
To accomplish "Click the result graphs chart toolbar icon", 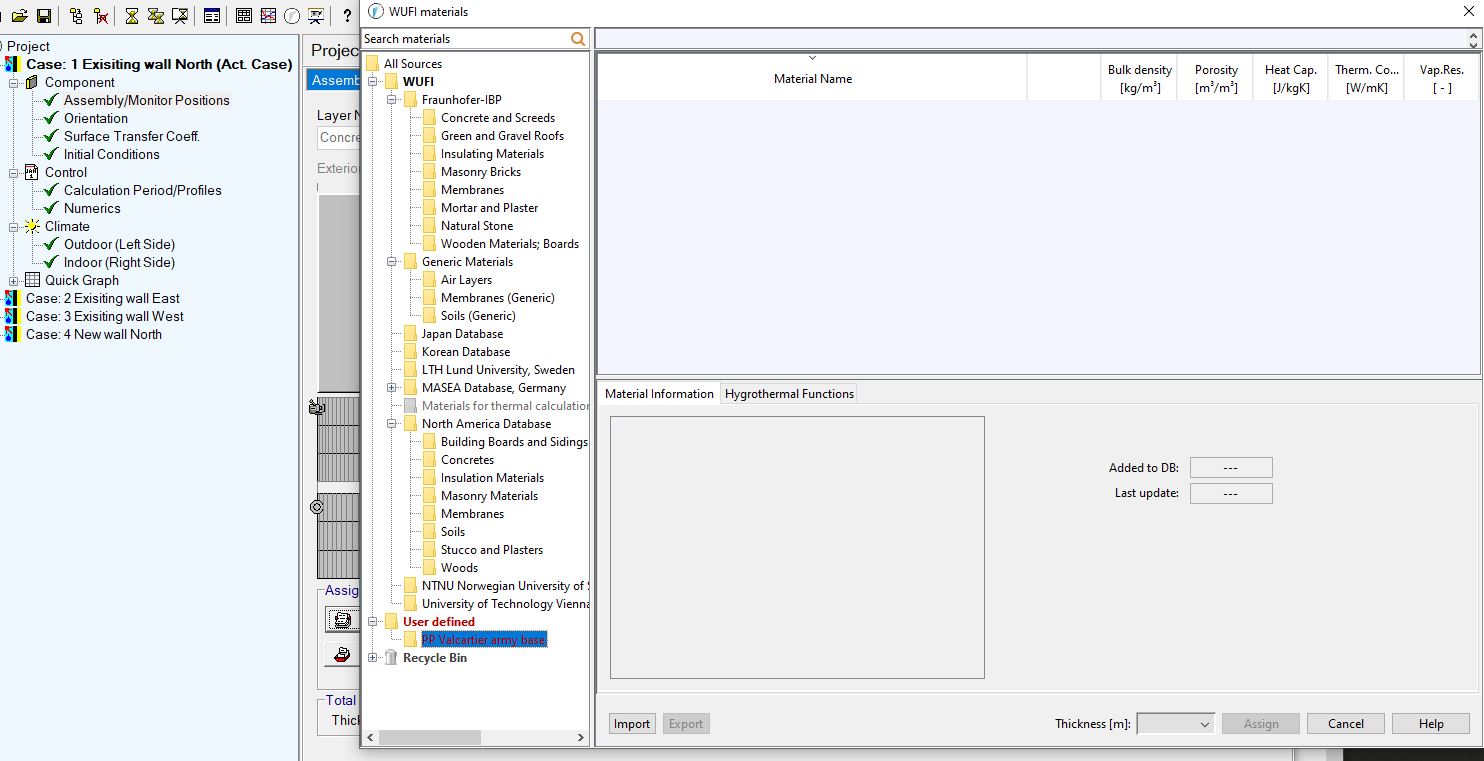I will (x=268, y=16).
